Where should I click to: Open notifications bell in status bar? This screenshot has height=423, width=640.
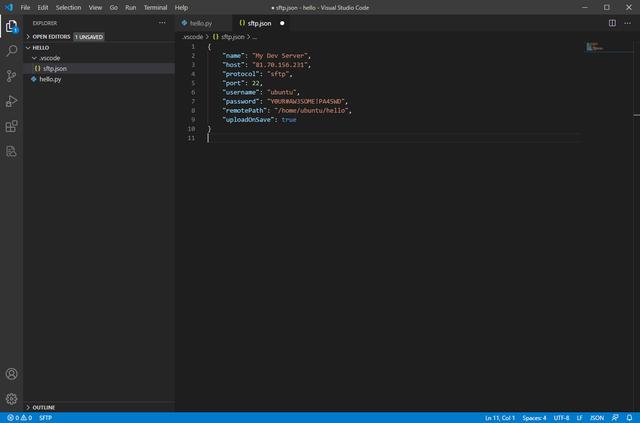click(629, 418)
